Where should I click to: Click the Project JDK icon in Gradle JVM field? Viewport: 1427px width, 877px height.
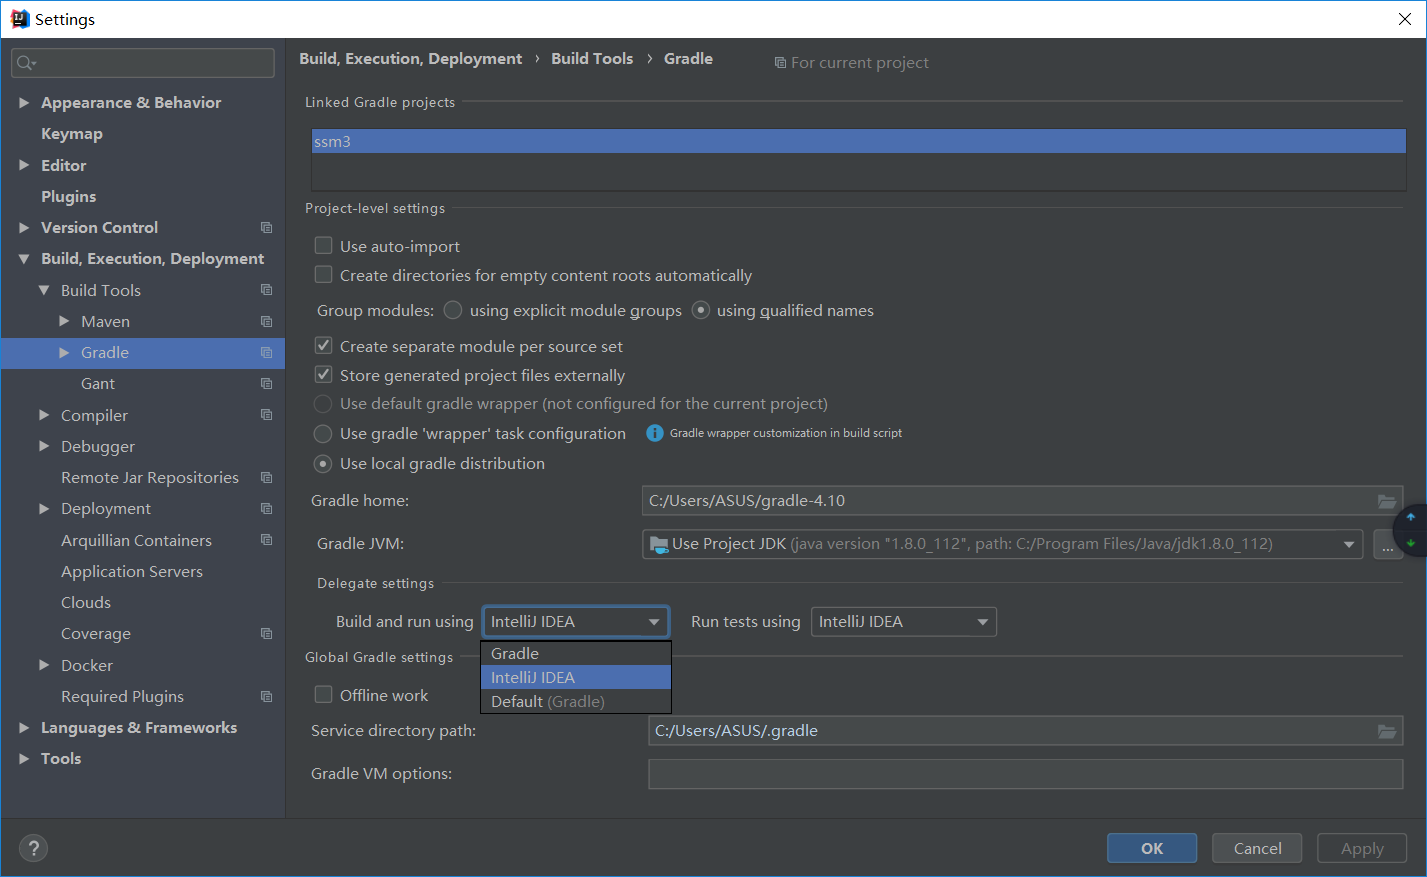click(660, 544)
